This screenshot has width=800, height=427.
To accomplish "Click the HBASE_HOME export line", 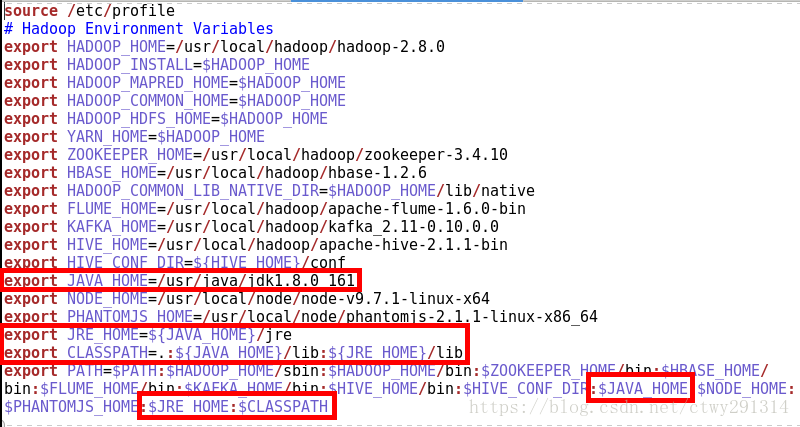I will pos(215,172).
